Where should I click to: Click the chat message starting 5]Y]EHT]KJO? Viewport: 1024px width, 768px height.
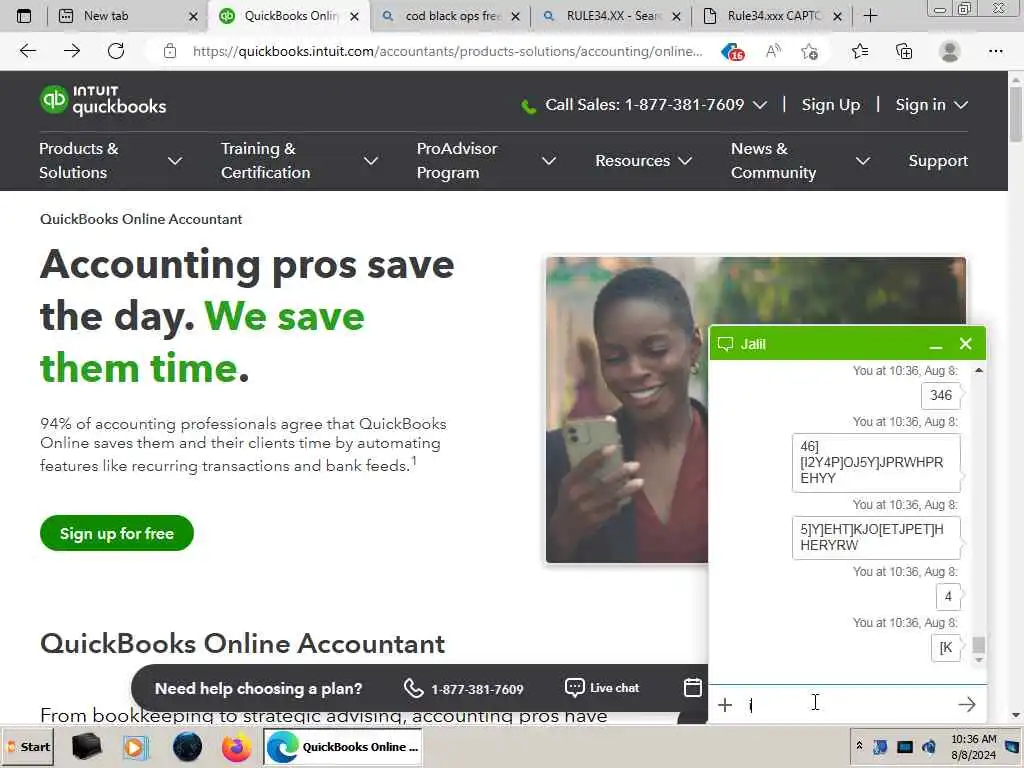pyautogui.click(x=875, y=537)
